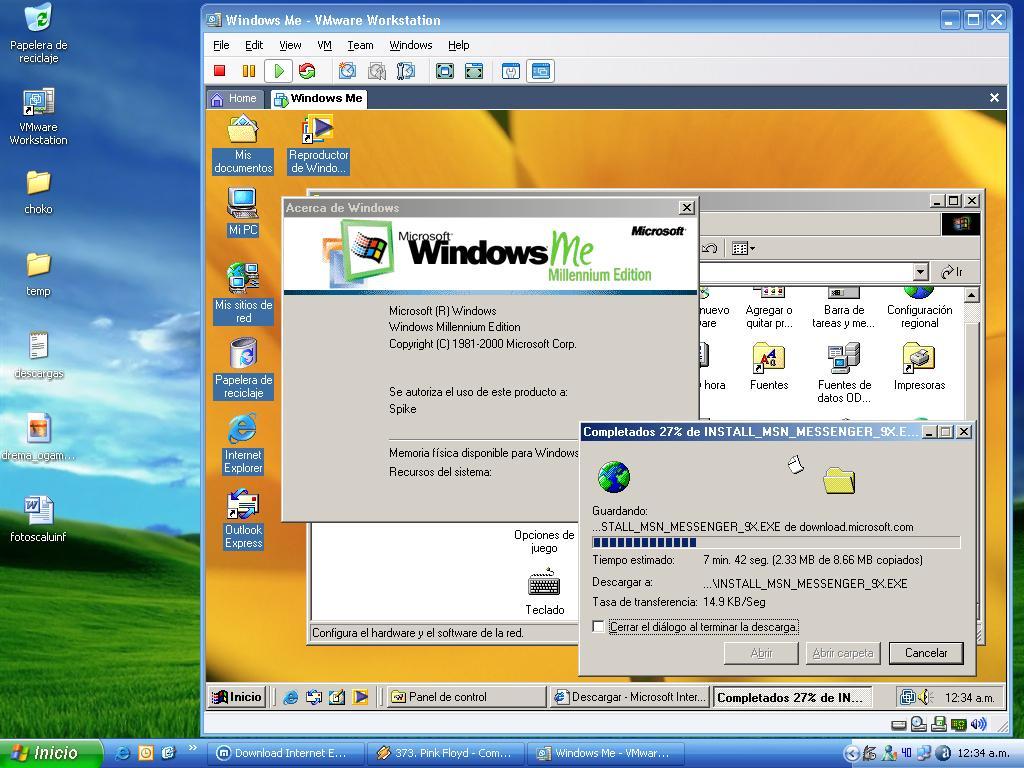1024x768 pixels.
Task: Click the Ir go button in Panel de control
Action: (x=951, y=272)
